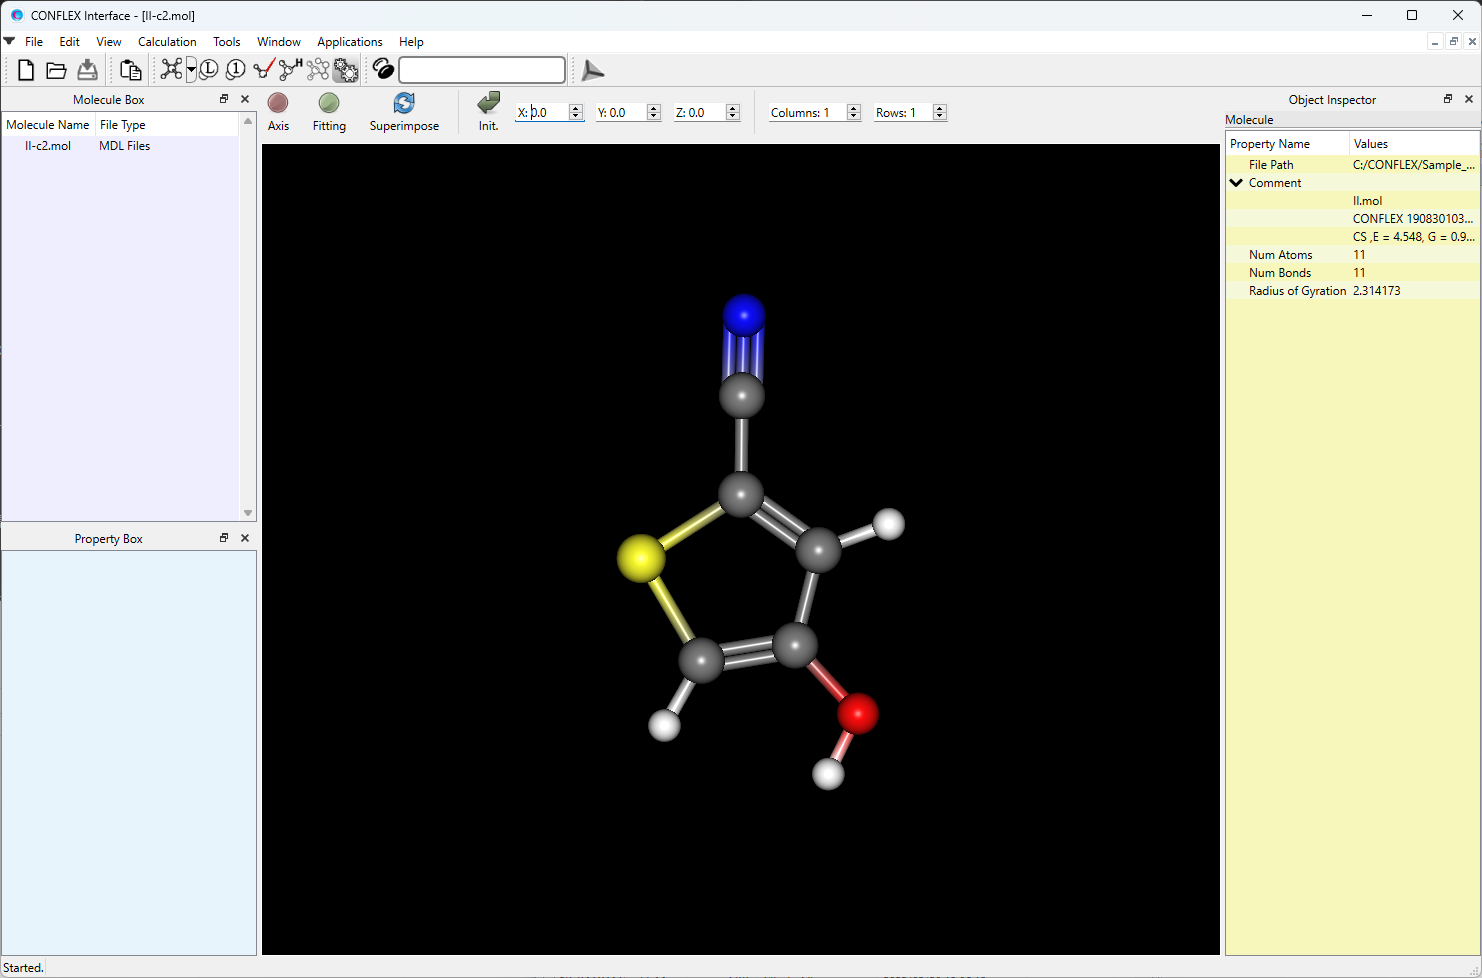Open the Applications menu
Viewport: 1482px width, 978px height.
click(x=349, y=42)
